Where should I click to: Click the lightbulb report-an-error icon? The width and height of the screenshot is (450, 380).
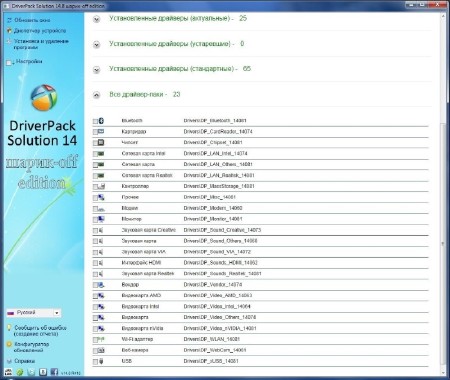click(x=9, y=328)
